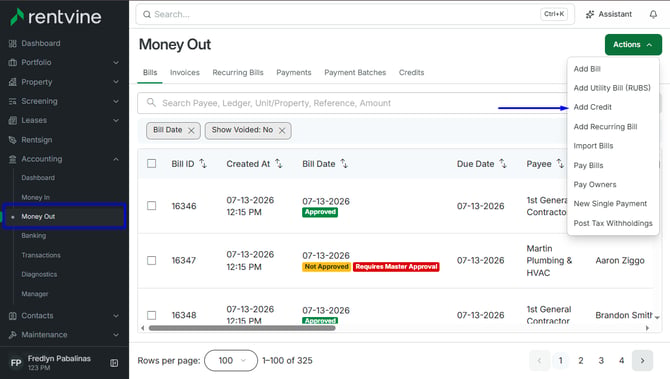670x379 pixels.
Task: Click the Screening icon in sidebar
Action: 12,101
